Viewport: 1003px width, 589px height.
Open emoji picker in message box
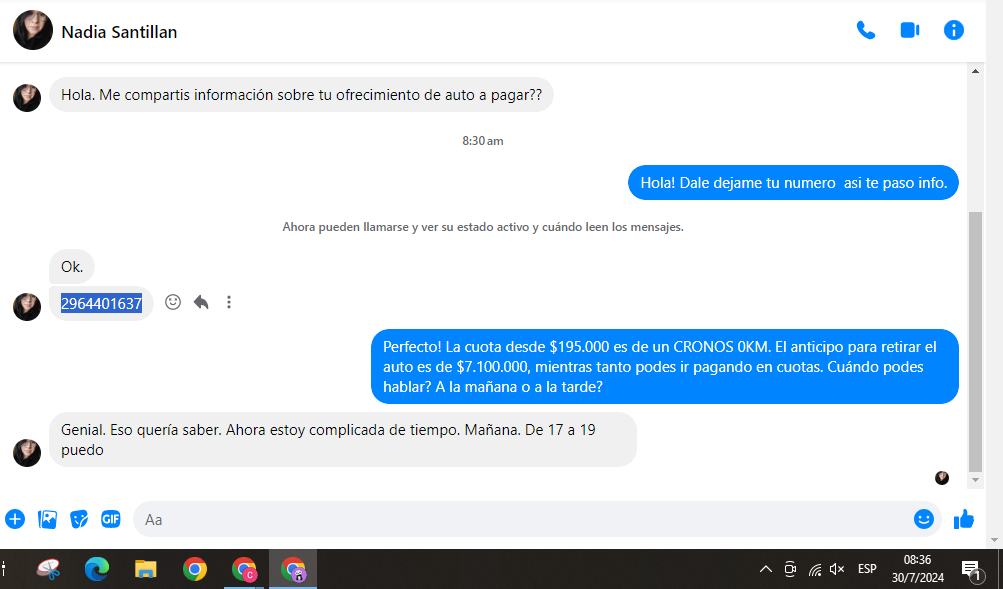tap(923, 519)
